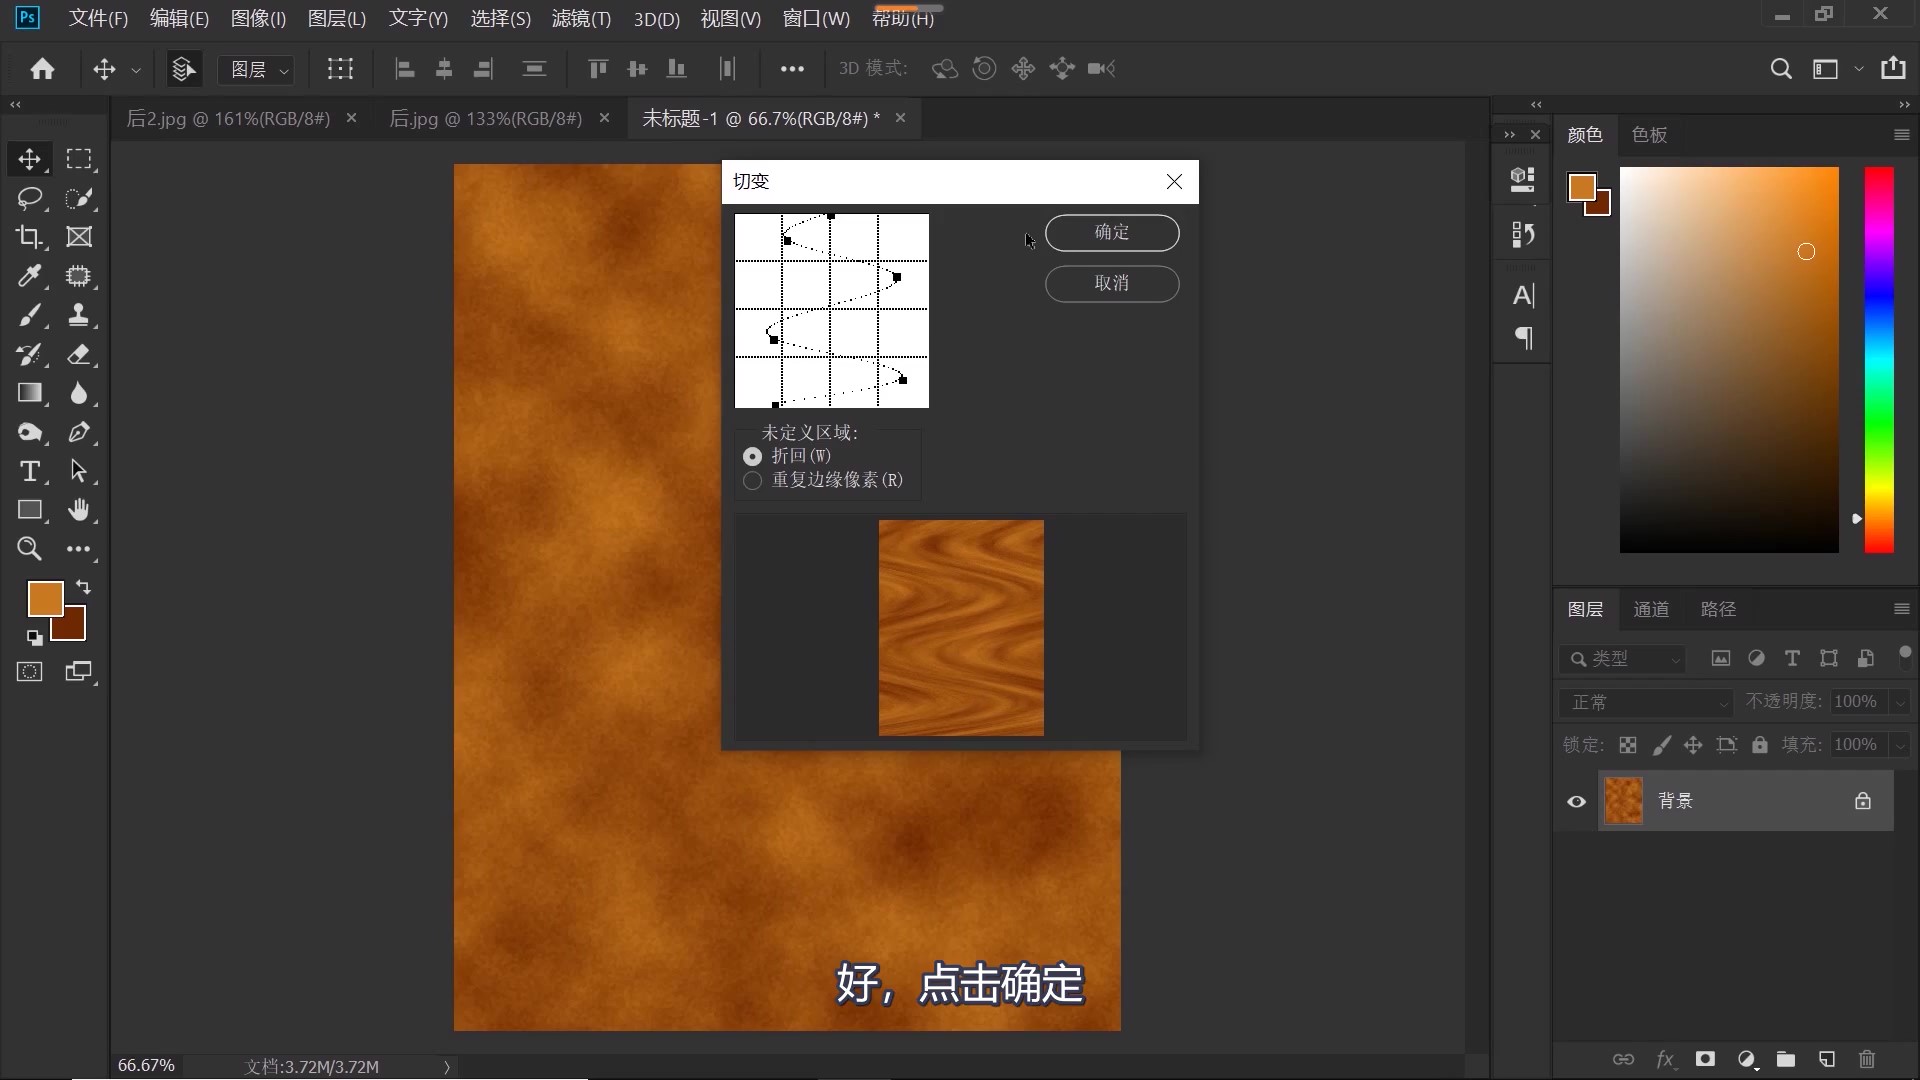Select the Type tool

pyautogui.click(x=30, y=471)
